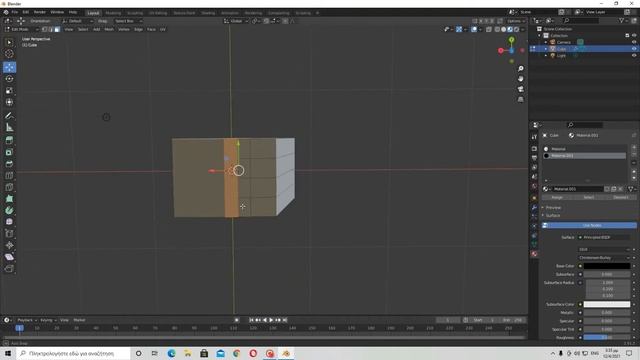
Task: Select the Bevel tool
Action: [9, 164]
